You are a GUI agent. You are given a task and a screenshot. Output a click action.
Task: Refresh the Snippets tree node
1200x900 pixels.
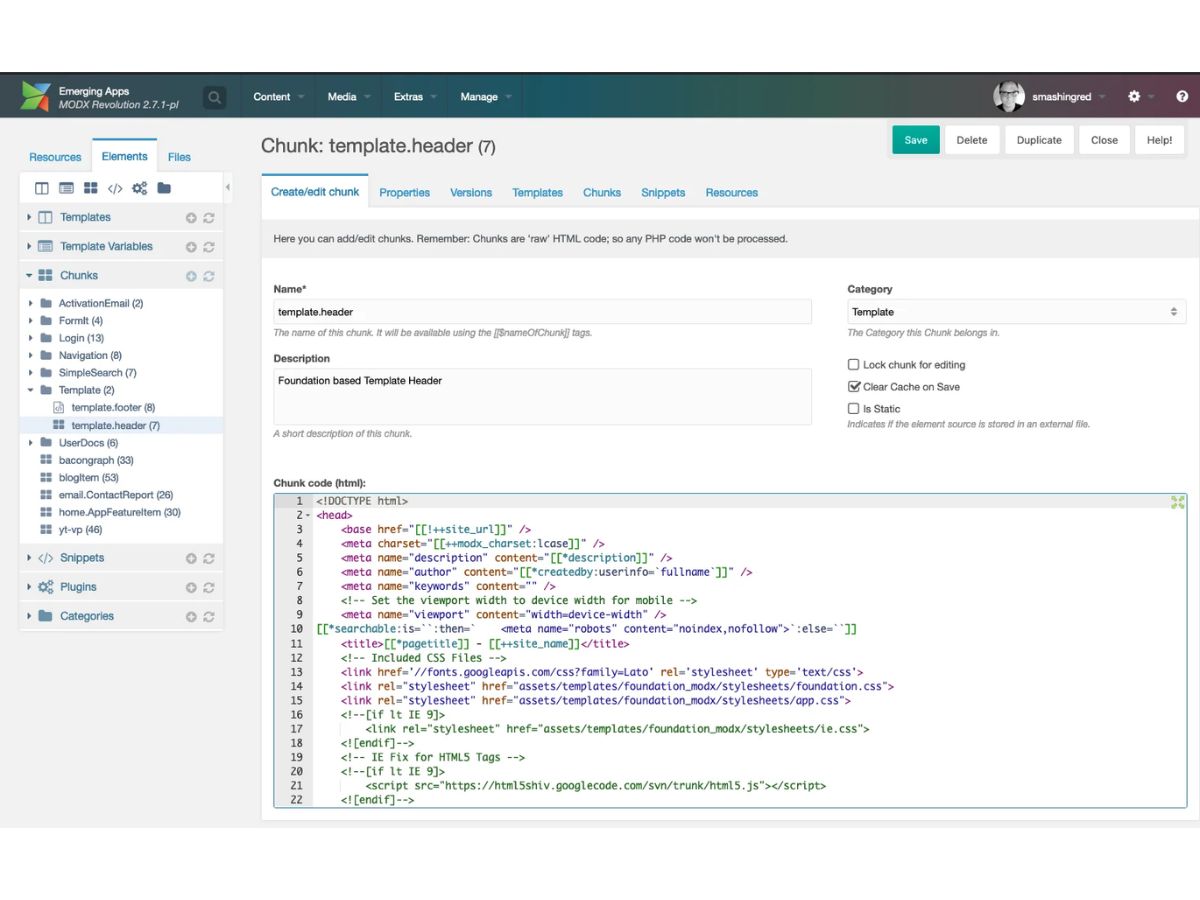209,559
